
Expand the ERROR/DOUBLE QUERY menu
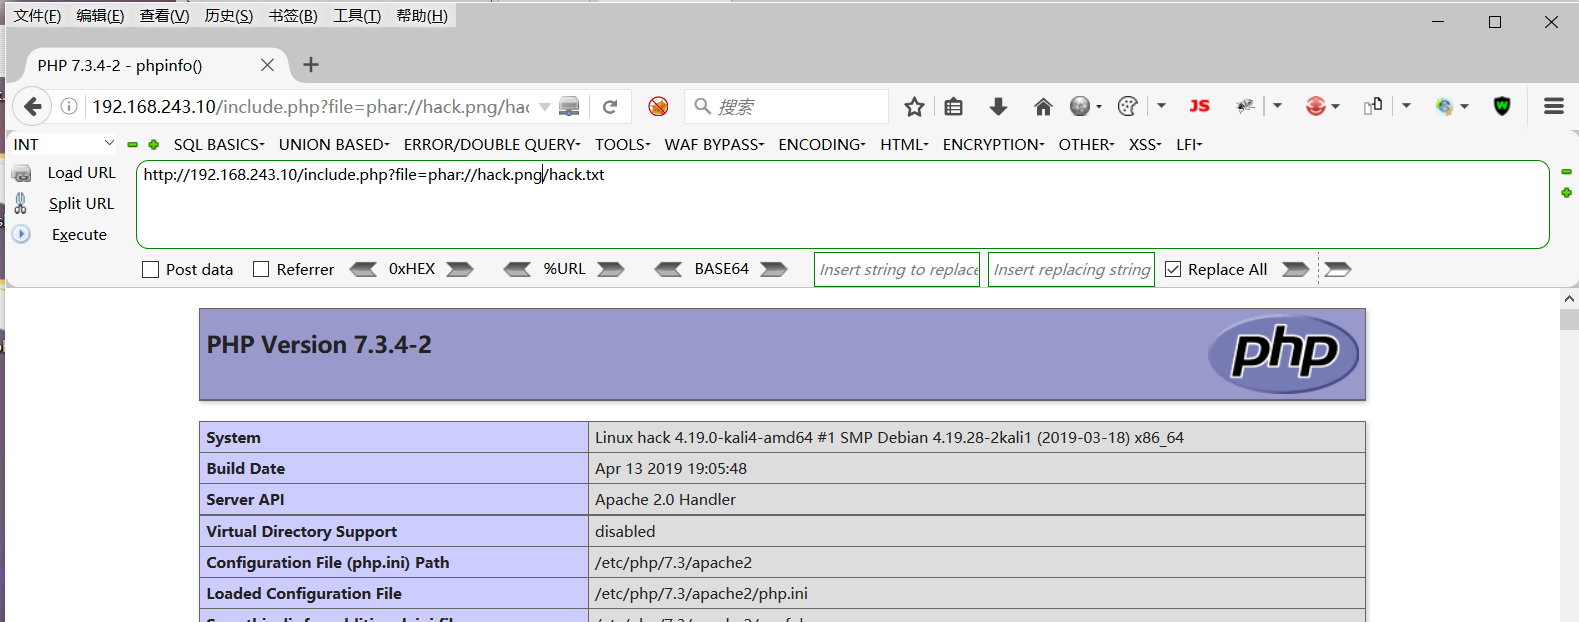click(492, 145)
